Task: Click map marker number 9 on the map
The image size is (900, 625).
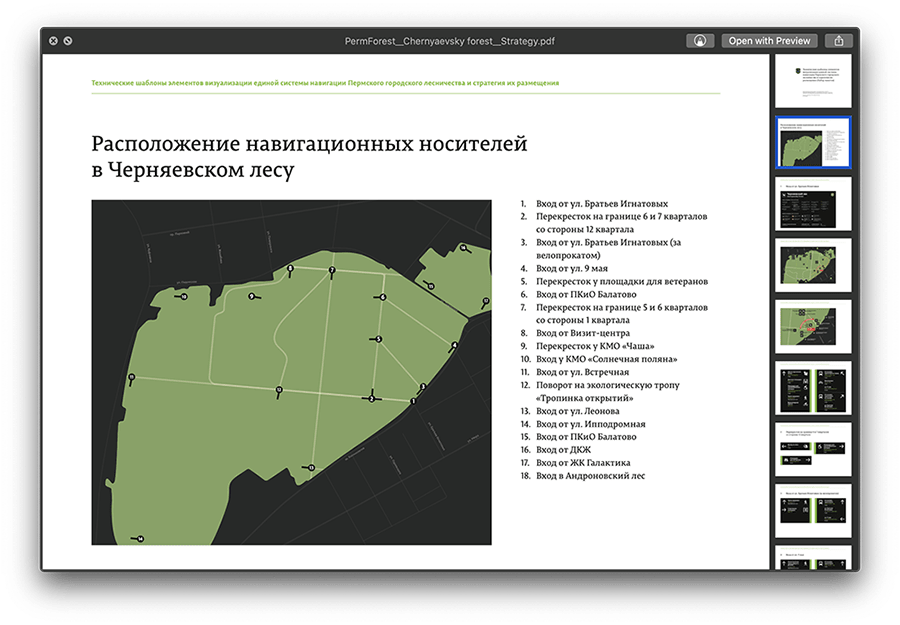Action: tap(252, 296)
